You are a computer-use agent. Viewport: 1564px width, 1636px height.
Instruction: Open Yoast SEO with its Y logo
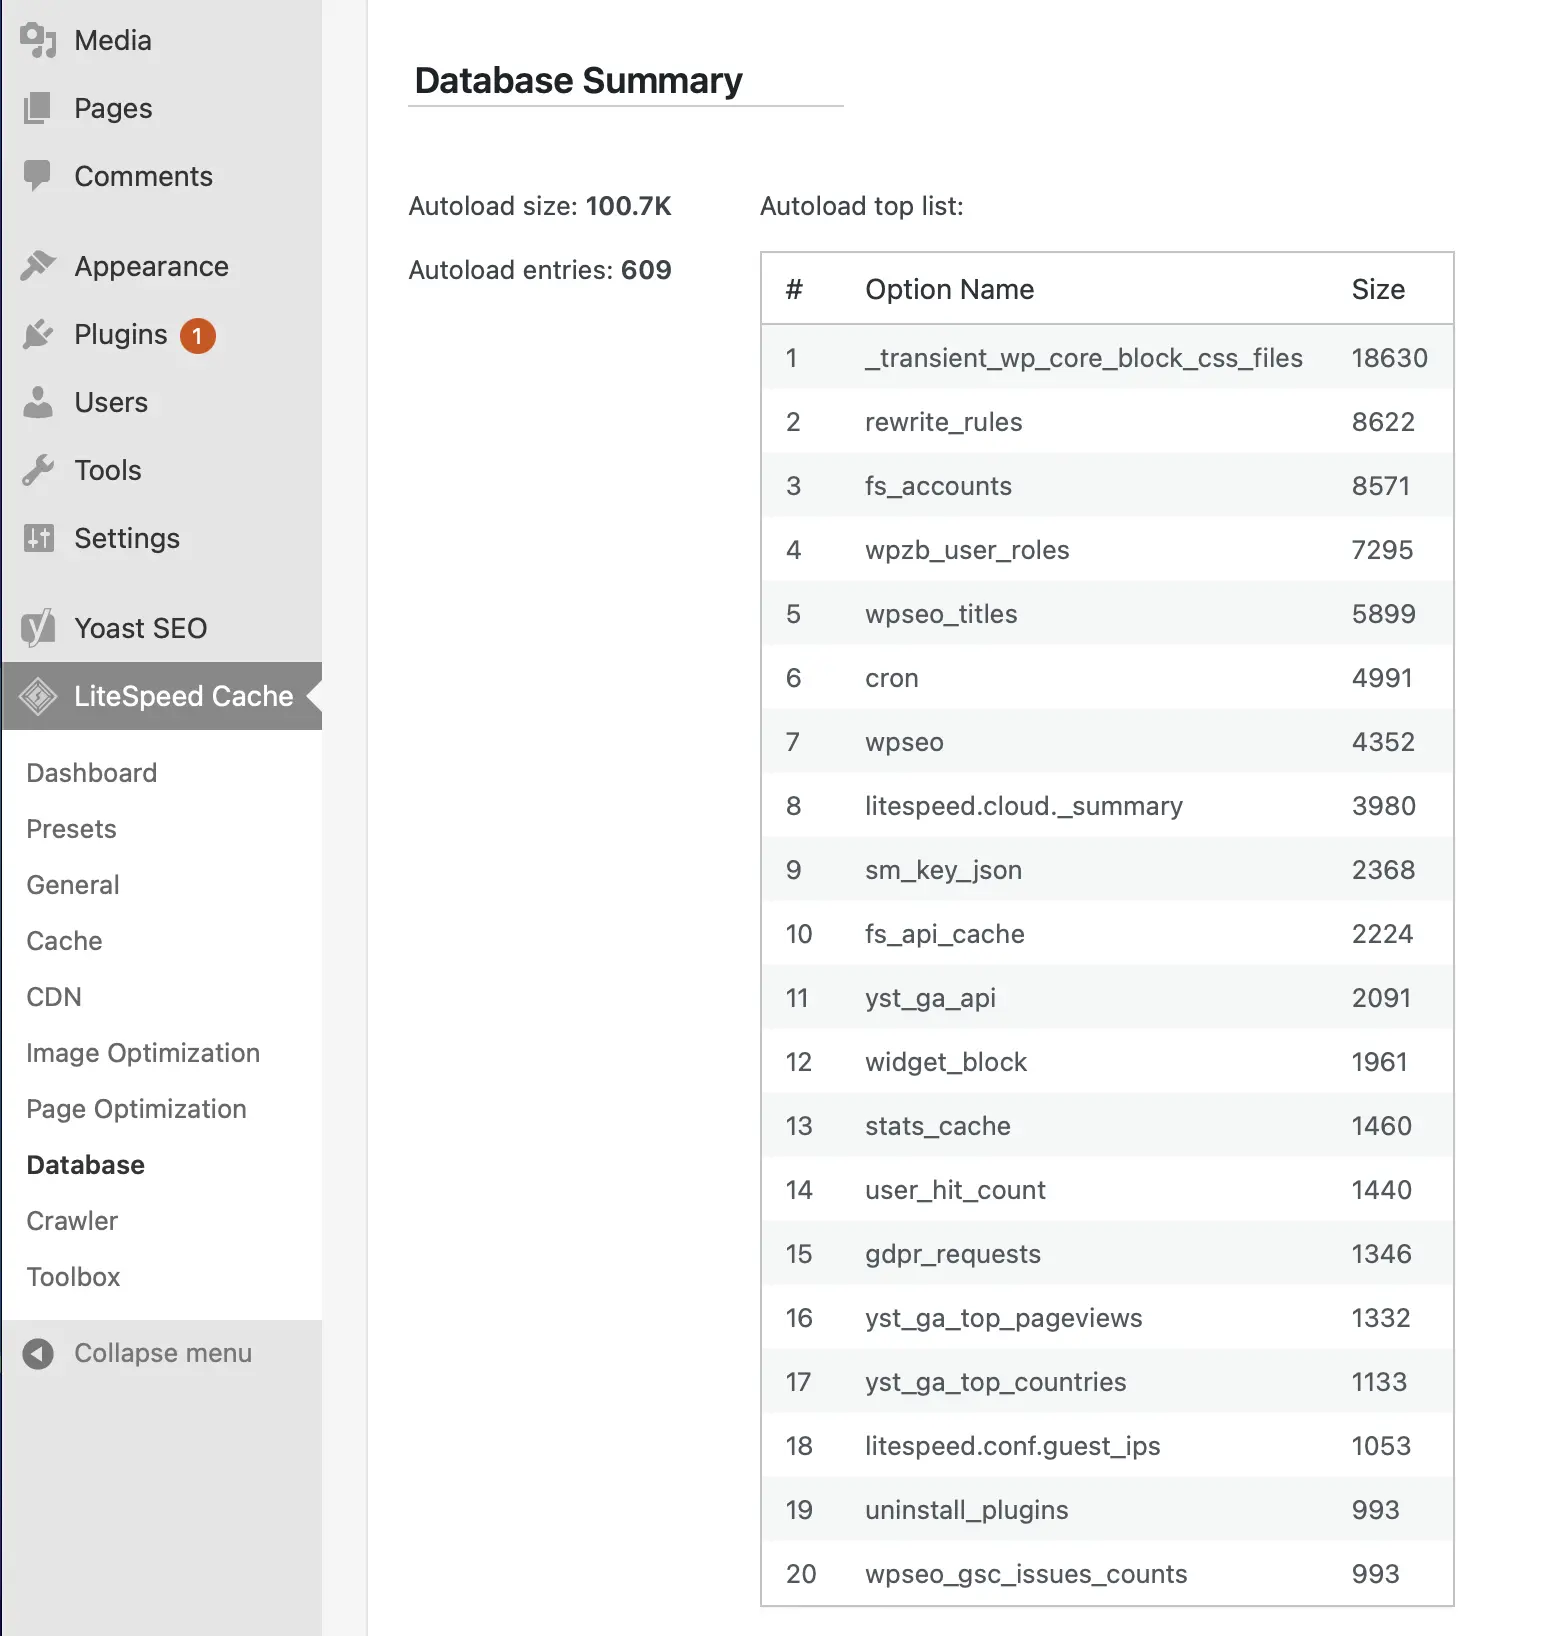[x=38, y=628]
